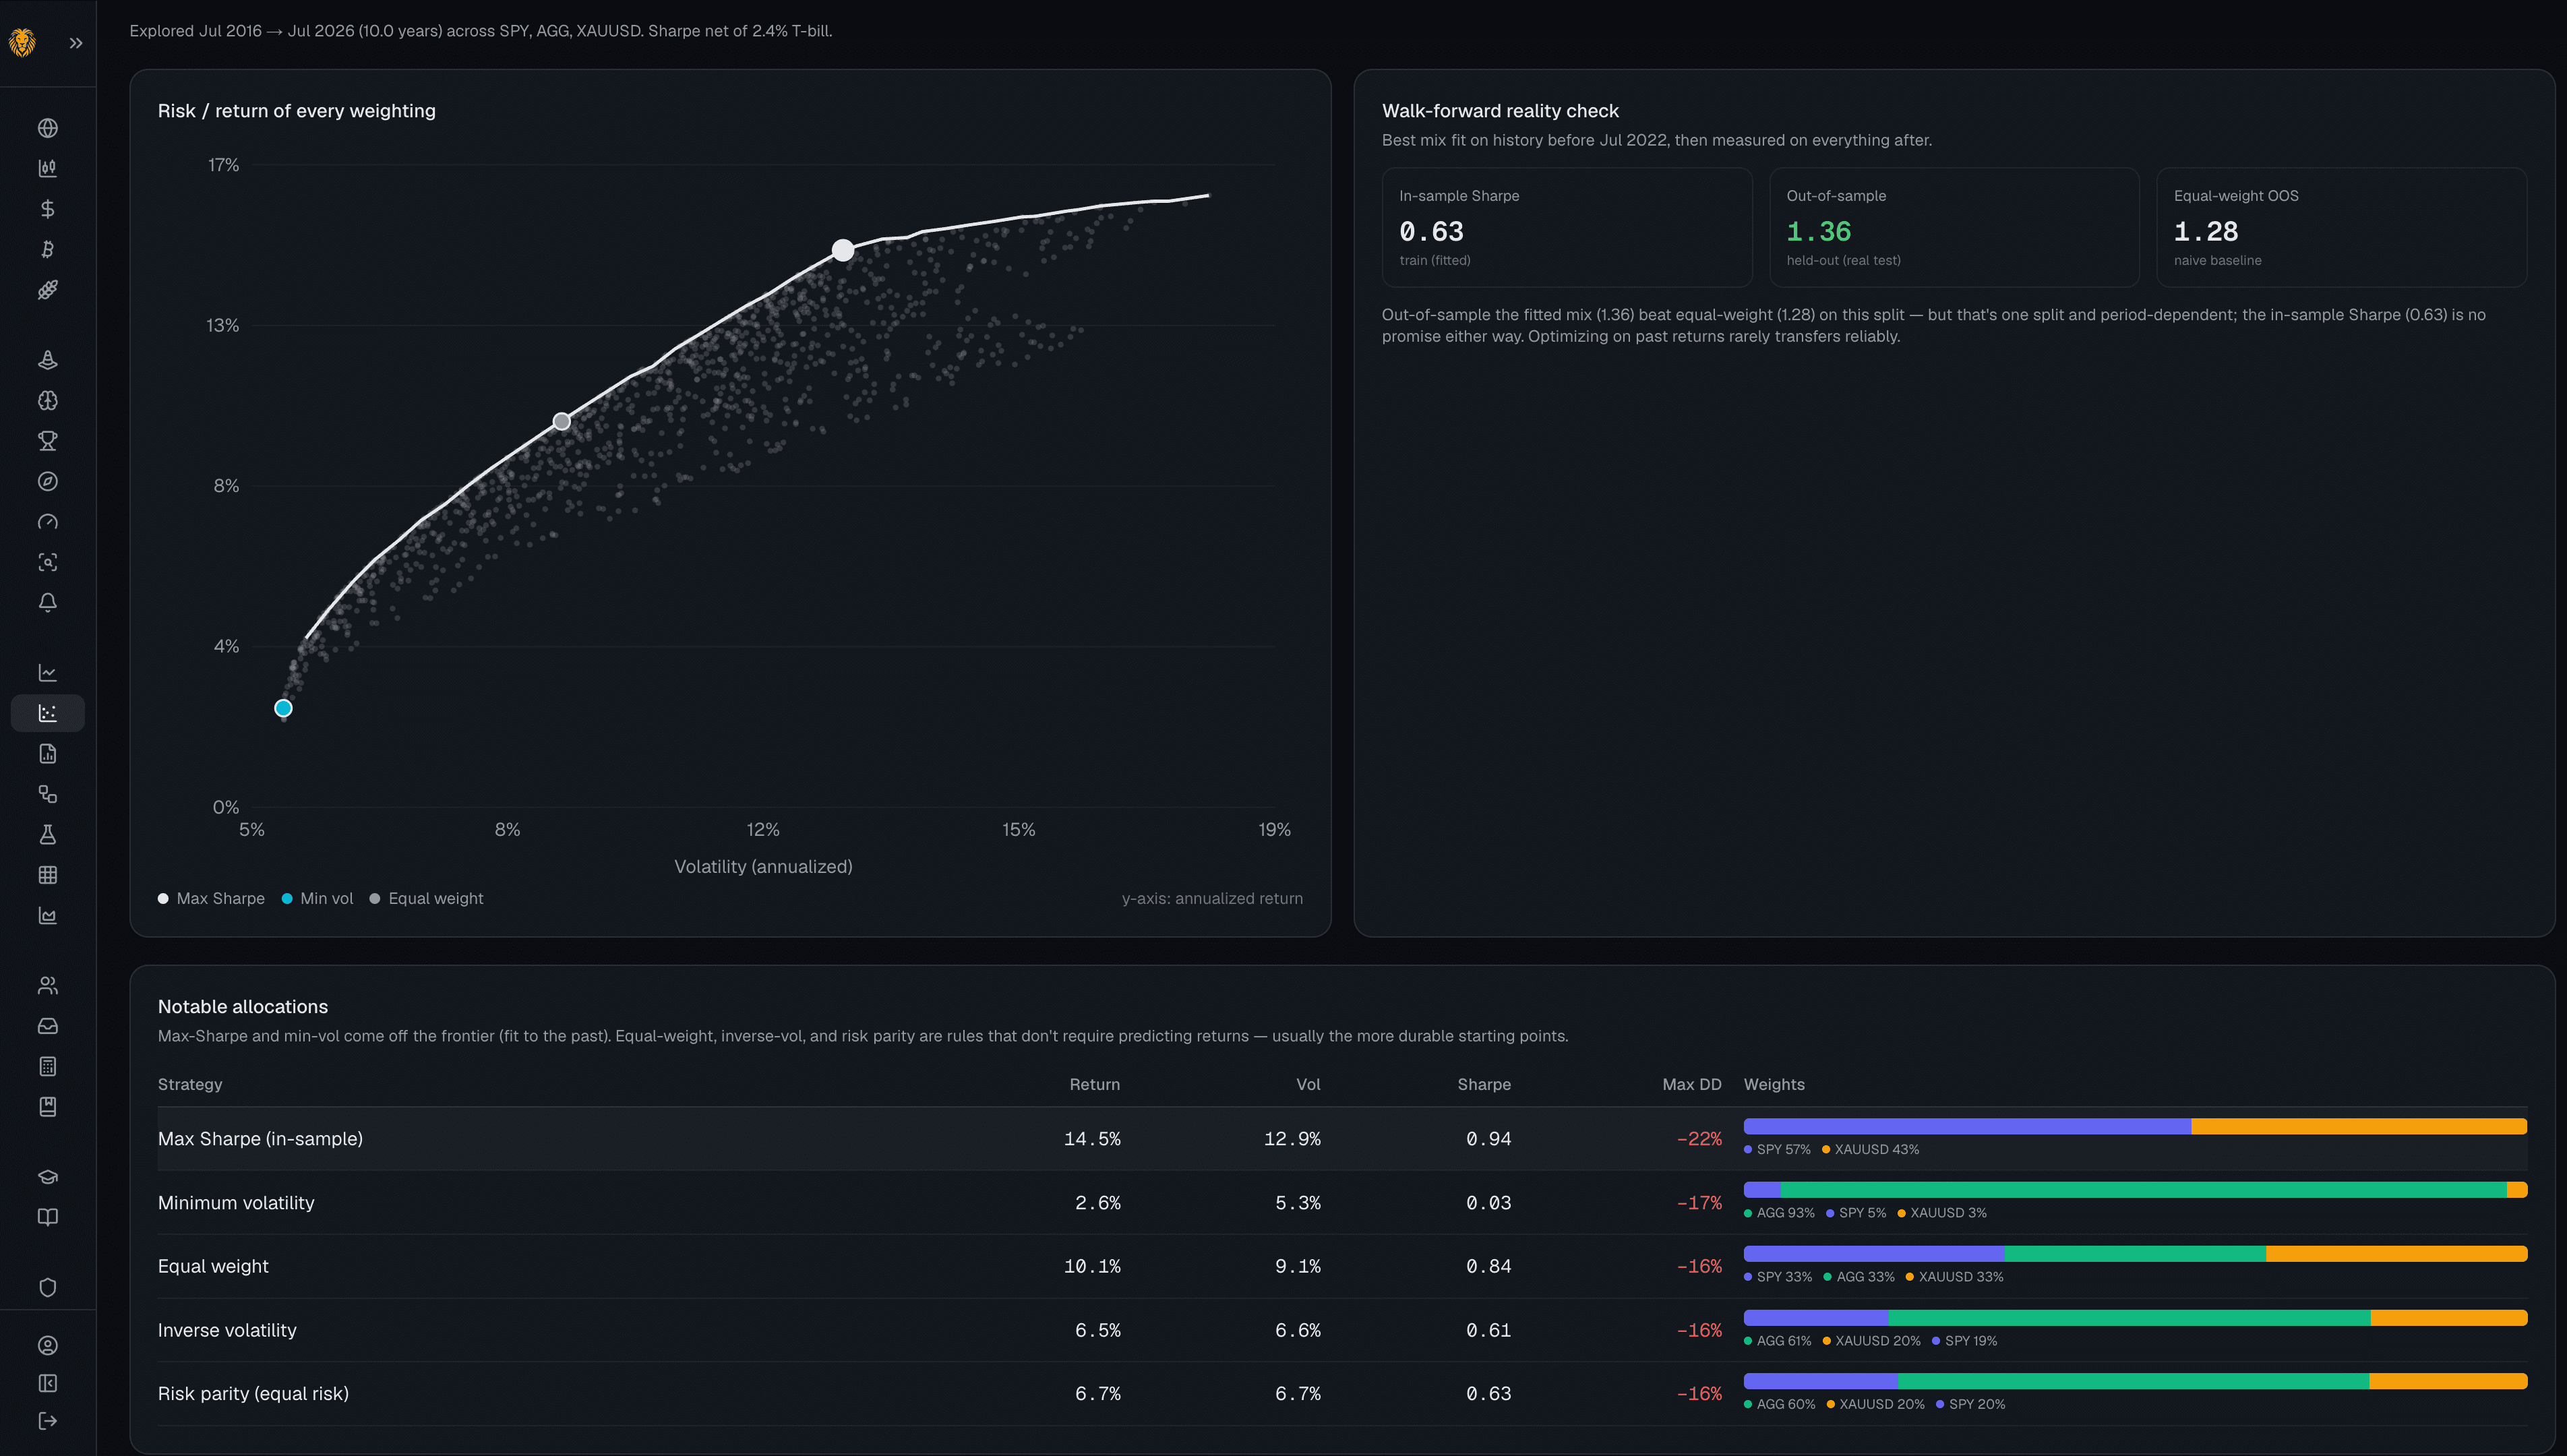Select the Risk parity (equal risk) row
Viewport: 2567px width, 1456px height.
tap(1342, 1394)
